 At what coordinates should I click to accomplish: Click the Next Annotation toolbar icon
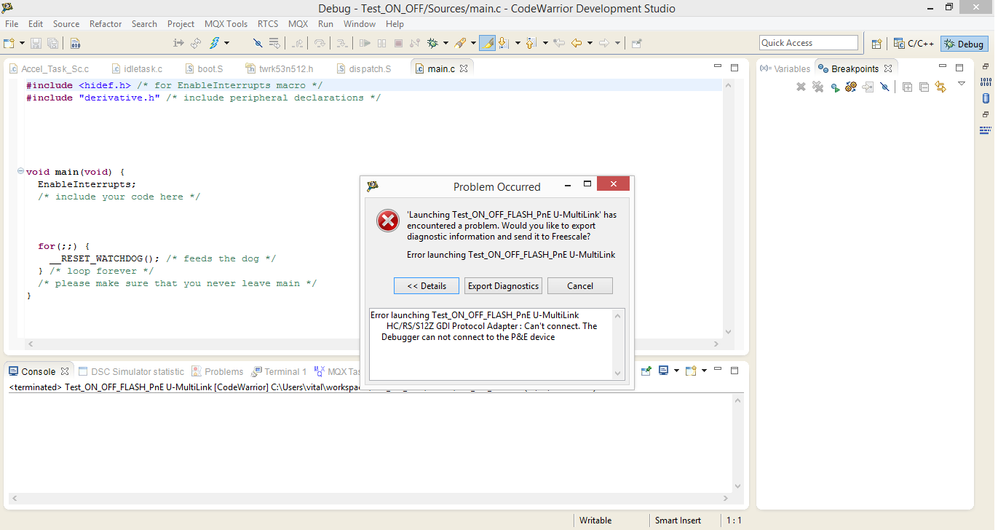(x=503, y=43)
